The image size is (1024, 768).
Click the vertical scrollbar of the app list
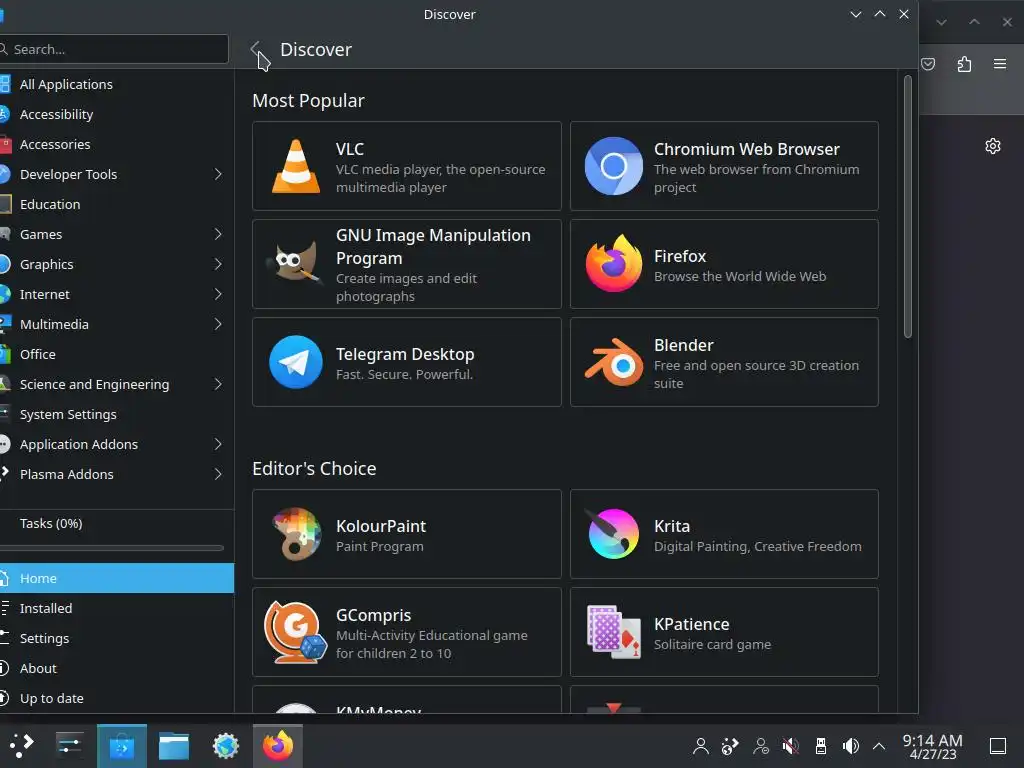tap(908, 207)
